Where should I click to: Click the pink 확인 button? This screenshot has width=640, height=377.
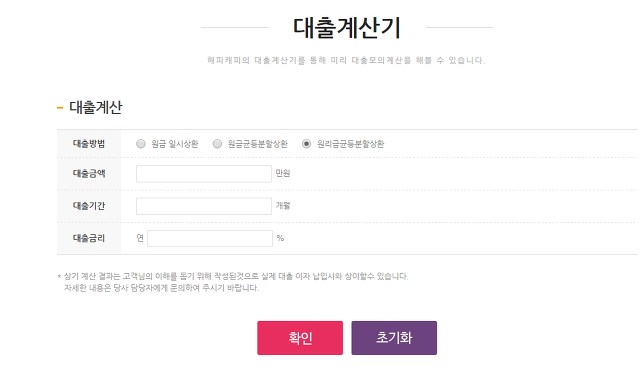[x=300, y=338]
